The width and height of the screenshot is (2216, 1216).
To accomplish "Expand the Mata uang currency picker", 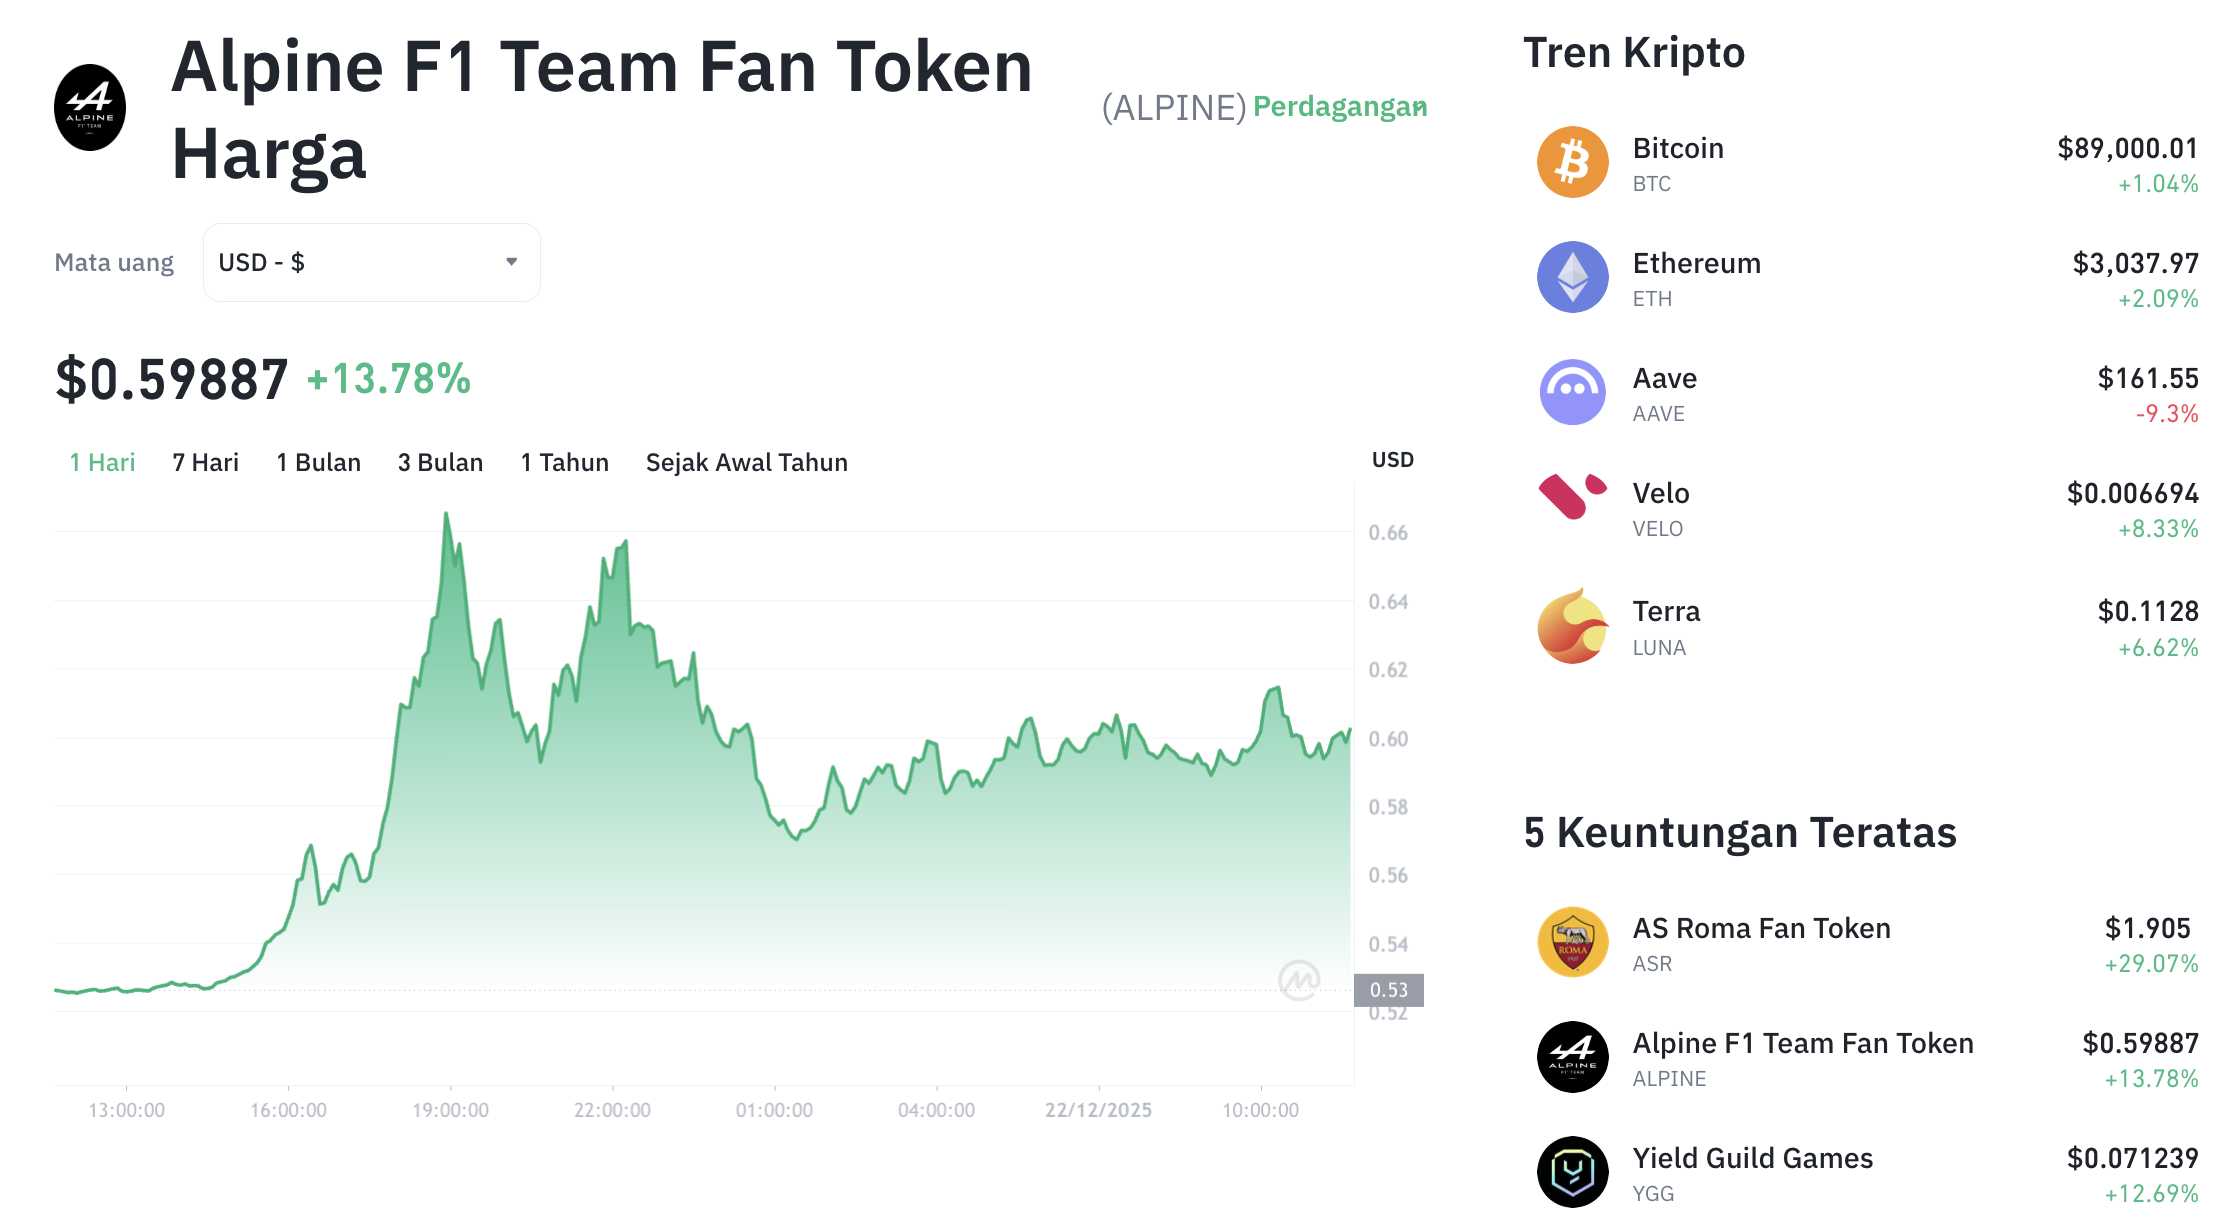I will pyautogui.click(x=371, y=262).
